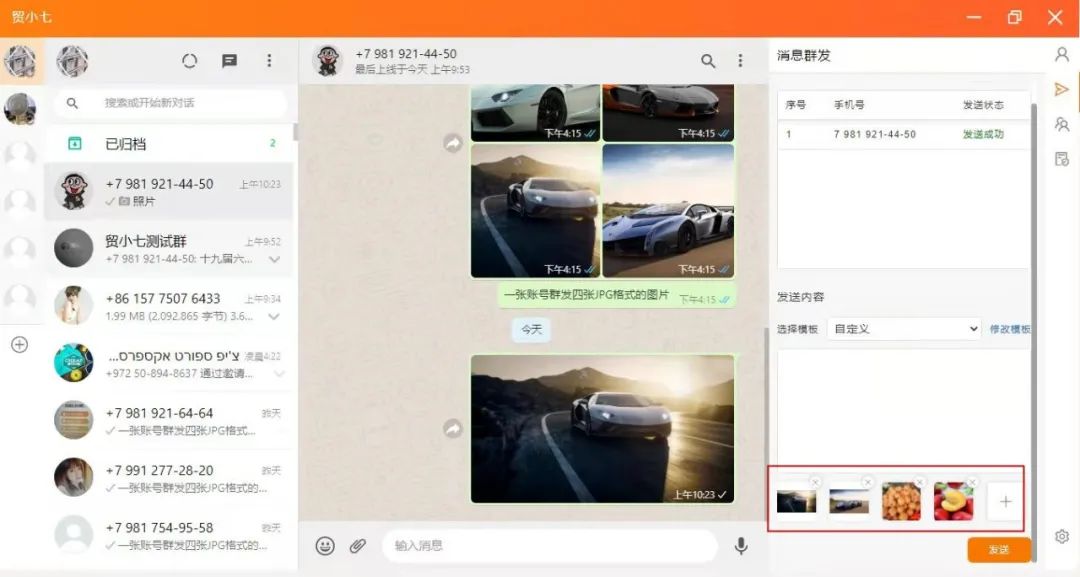The width and height of the screenshot is (1080, 577).
Task: Start a new chat via the message icon
Action: tap(229, 61)
